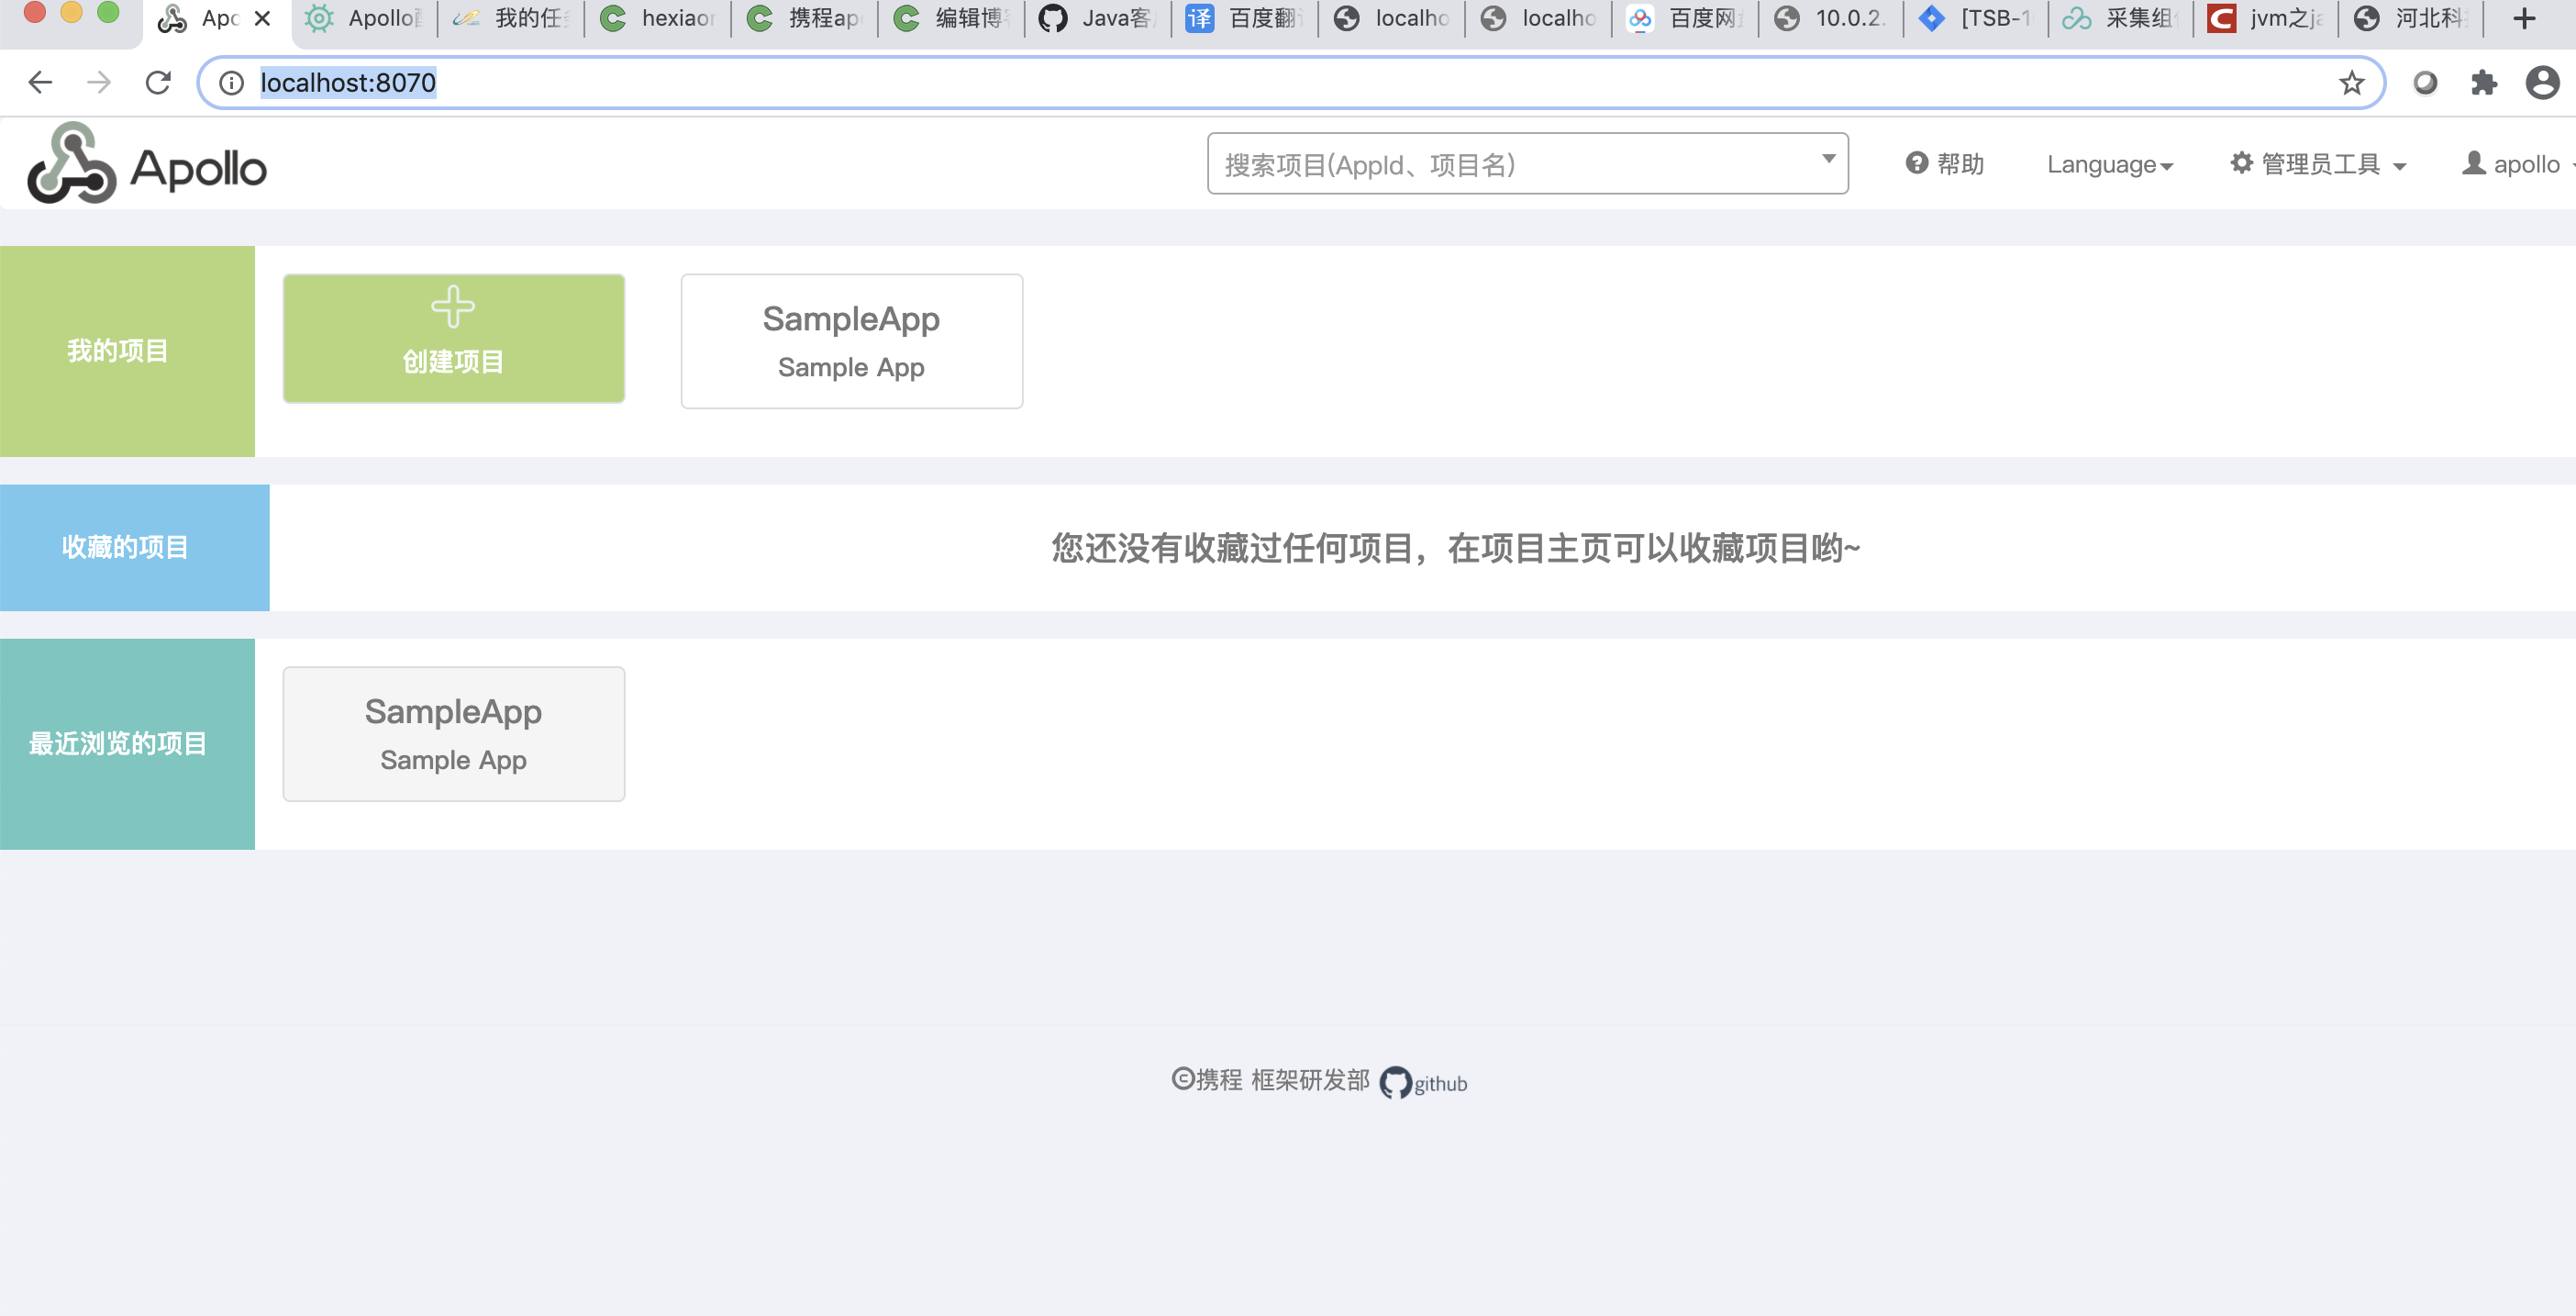Click the project search box
This screenshot has height=1316, width=2576.
point(1527,164)
